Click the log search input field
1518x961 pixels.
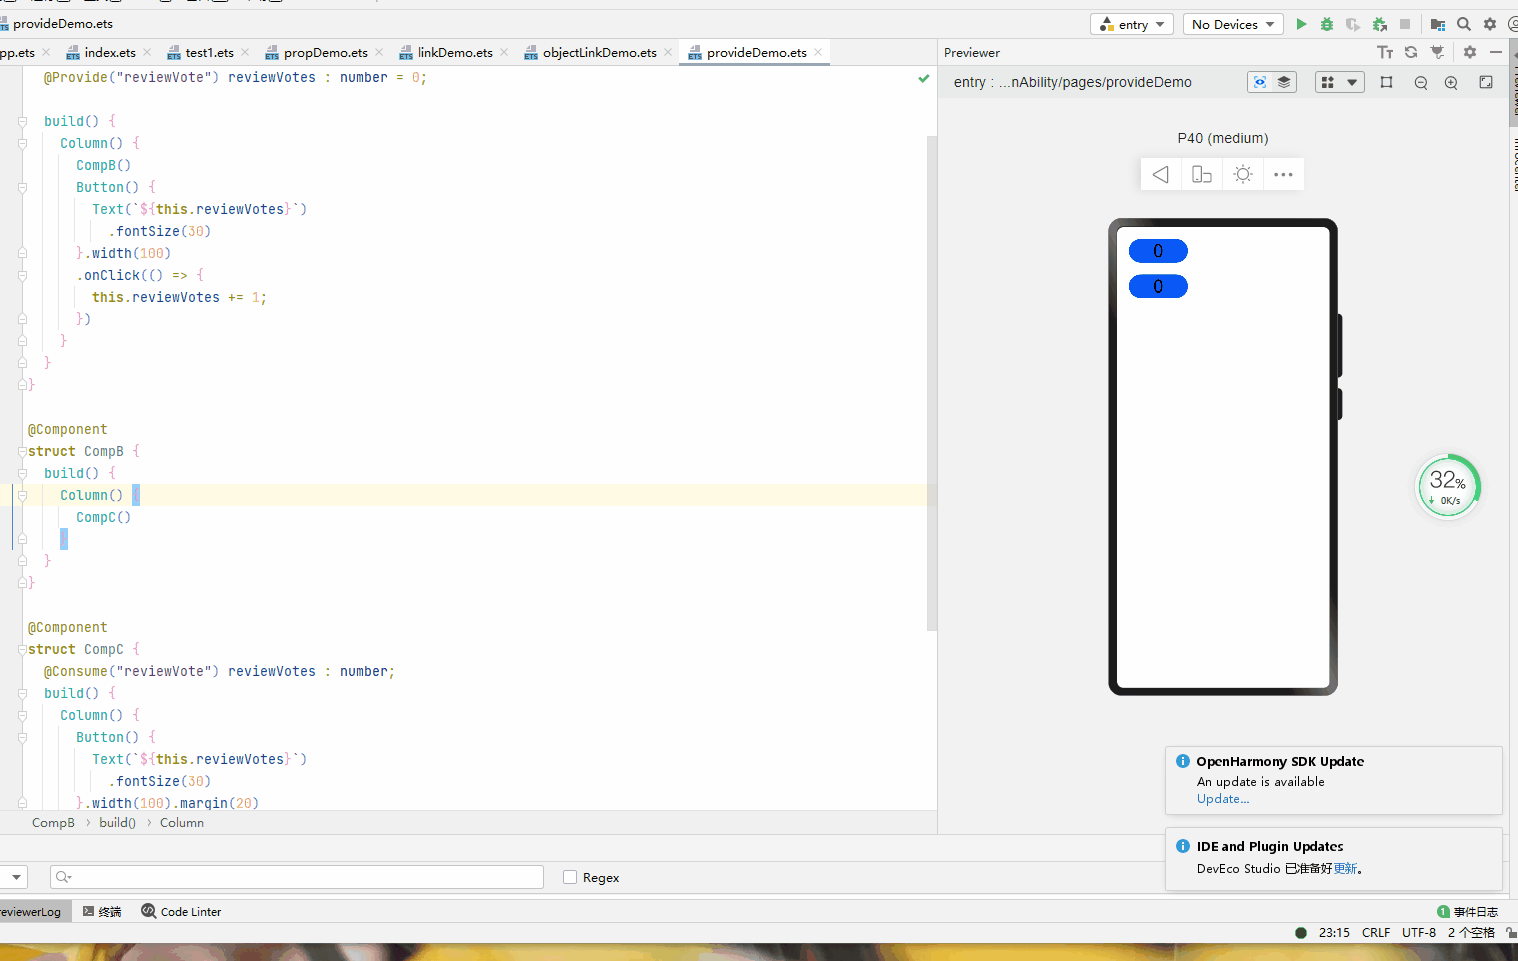click(x=297, y=877)
